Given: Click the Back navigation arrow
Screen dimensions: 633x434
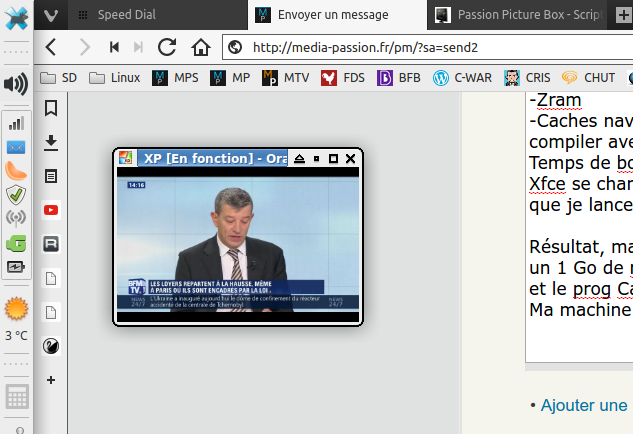Looking at the screenshot, I should click(51, 47).
